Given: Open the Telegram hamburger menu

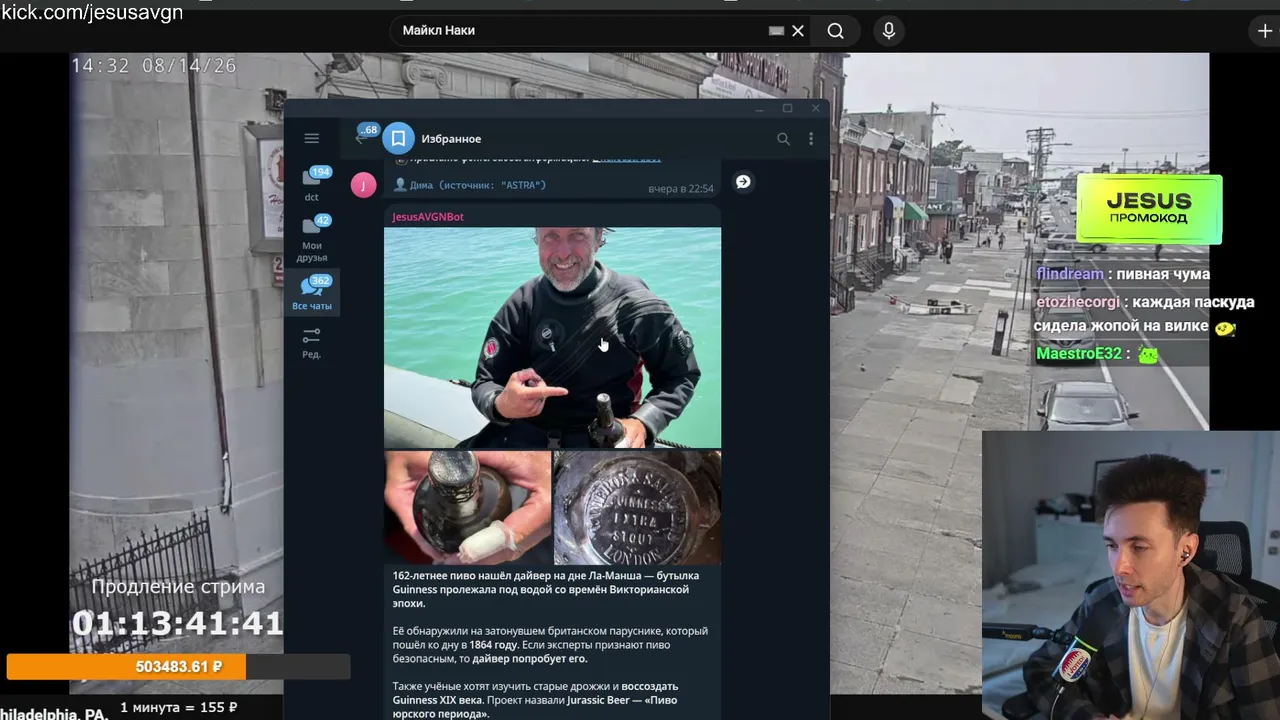Looking at the screenshot, I should (311, 139).
